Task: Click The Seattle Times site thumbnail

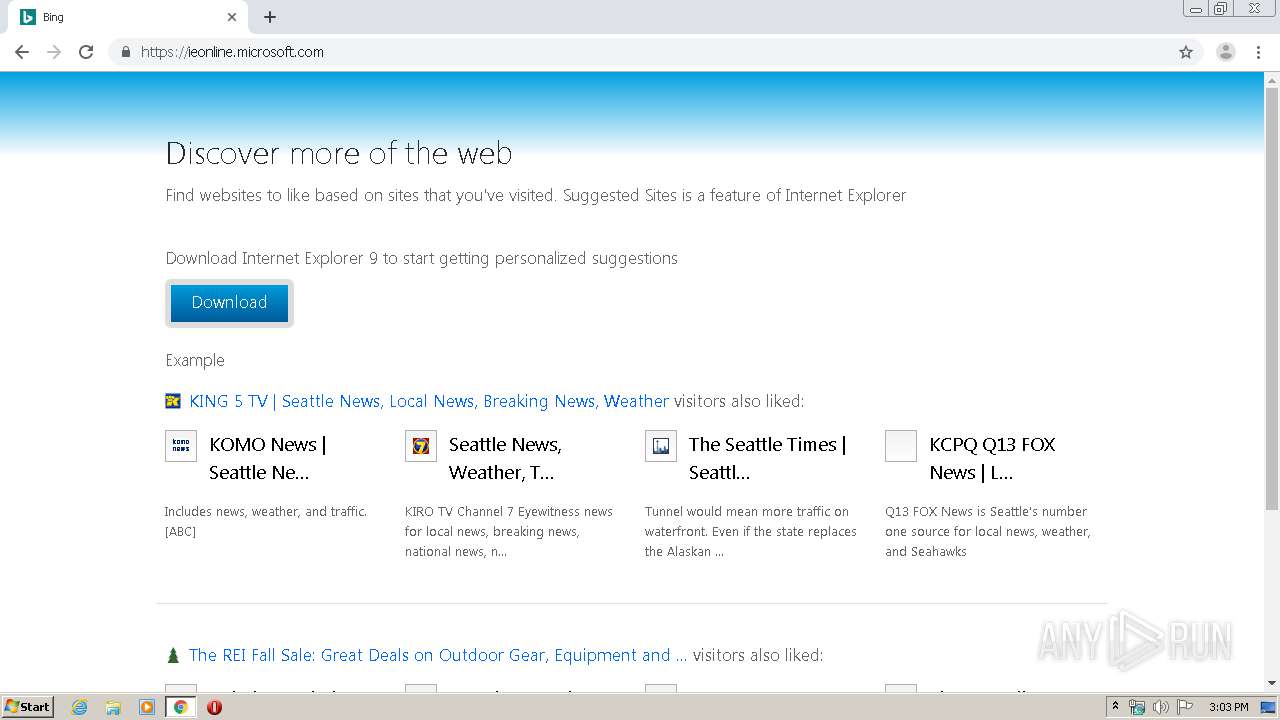Action: (661, 445)
